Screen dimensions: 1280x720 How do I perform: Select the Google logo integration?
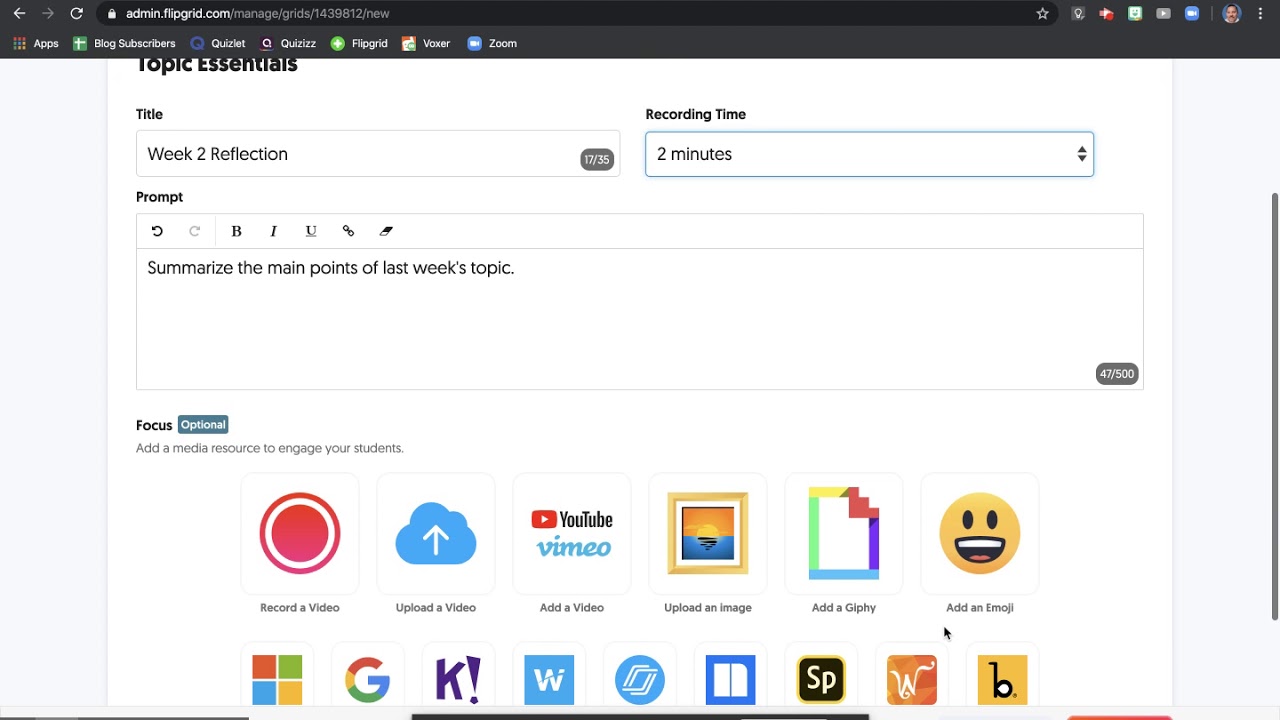click(x=368, y=680)
